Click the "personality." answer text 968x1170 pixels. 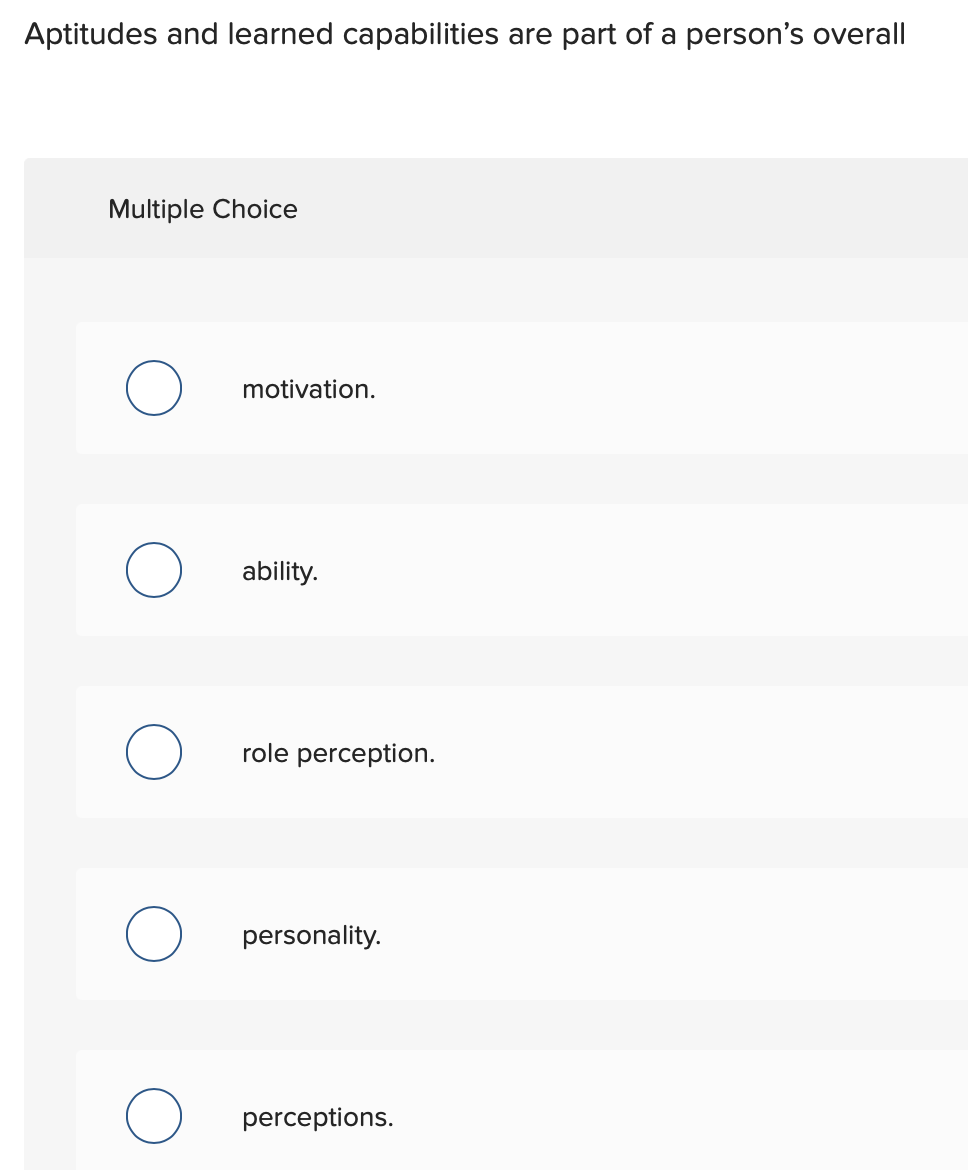tap(311, 935)
